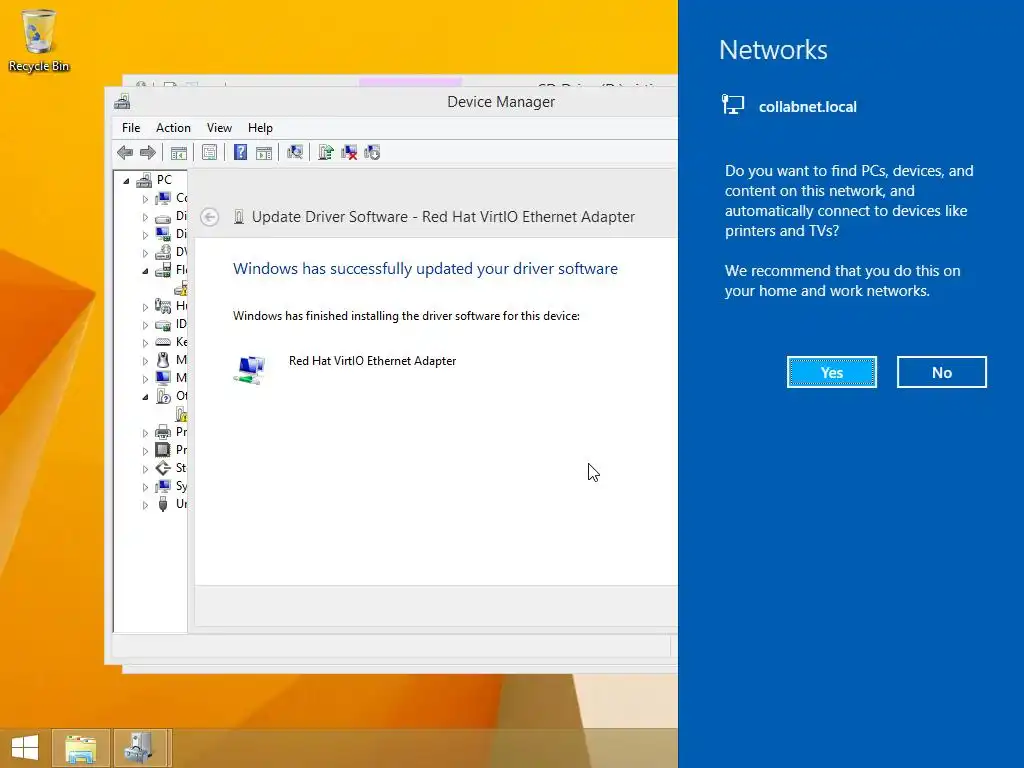1024x768 pixels.
Task: Click the Update Driver Software toolbar icon
Action: pyautogui.click(x=326, y=153)
